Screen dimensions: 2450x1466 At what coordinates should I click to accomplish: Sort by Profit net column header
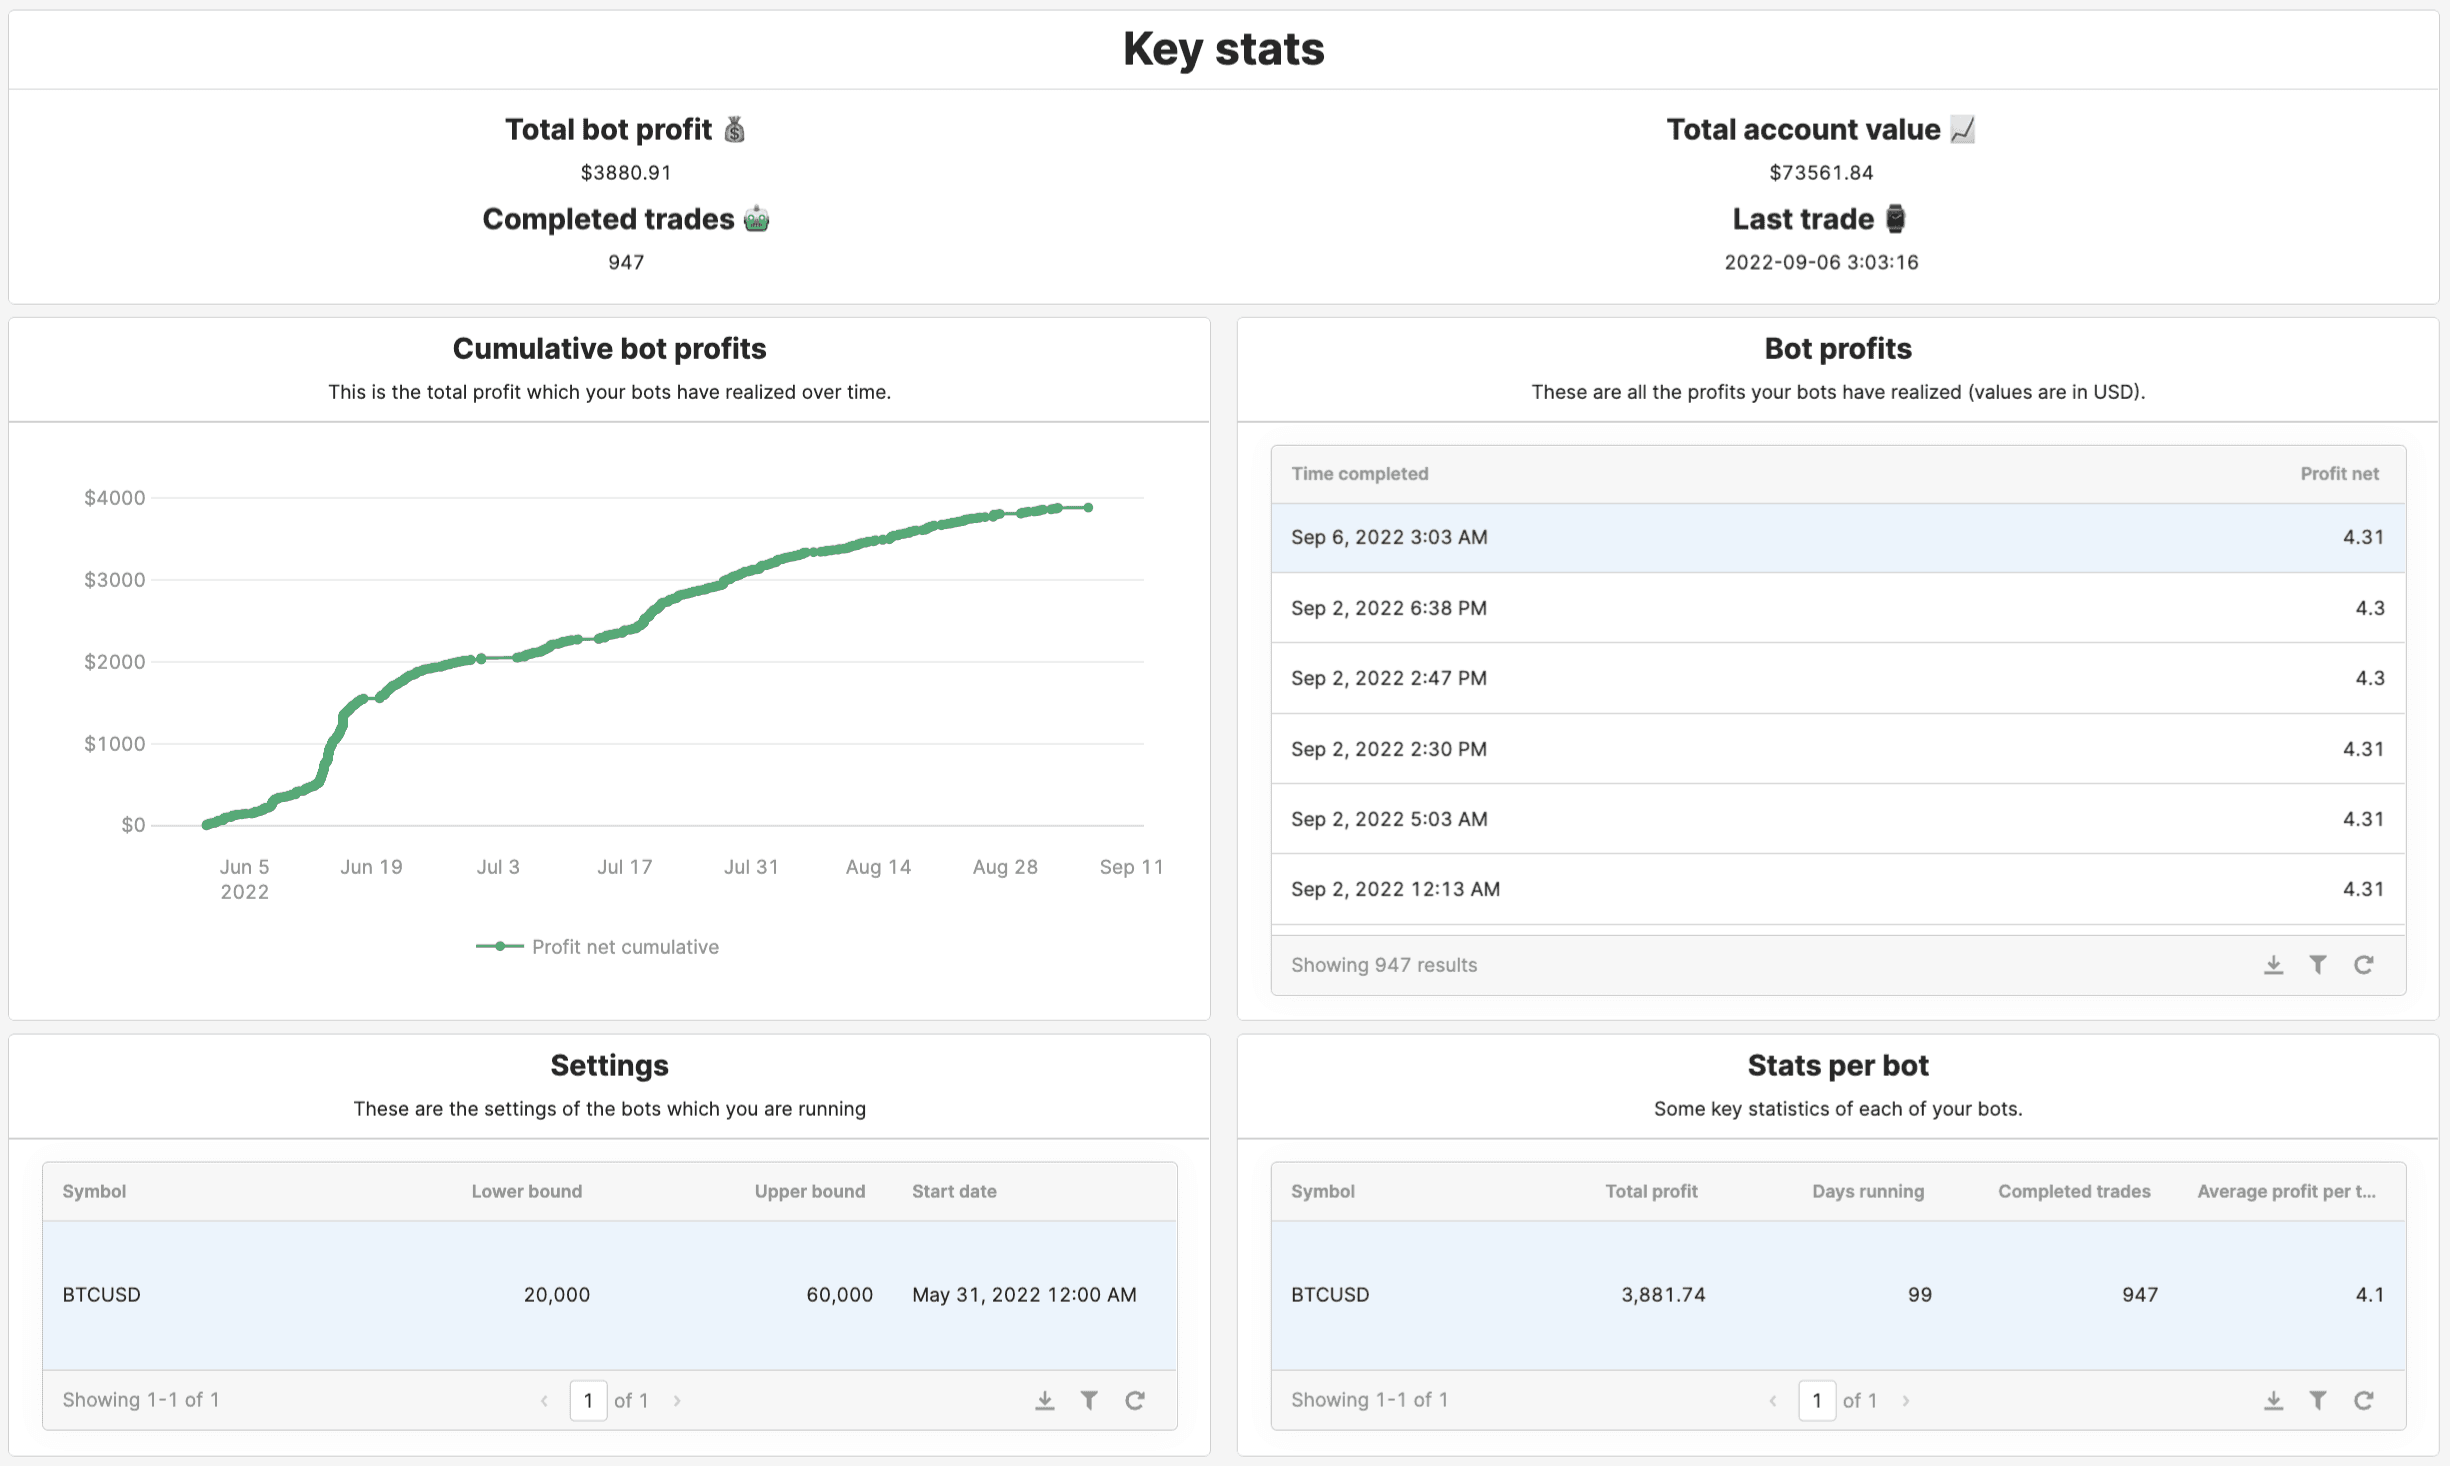[x=2339, y=474]
